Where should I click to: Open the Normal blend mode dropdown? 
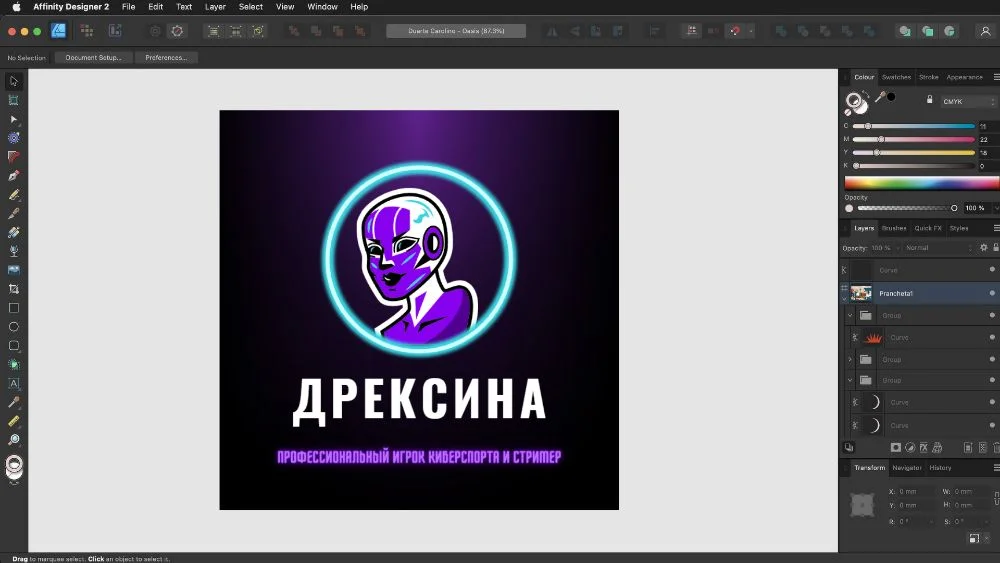coord(937,247)
